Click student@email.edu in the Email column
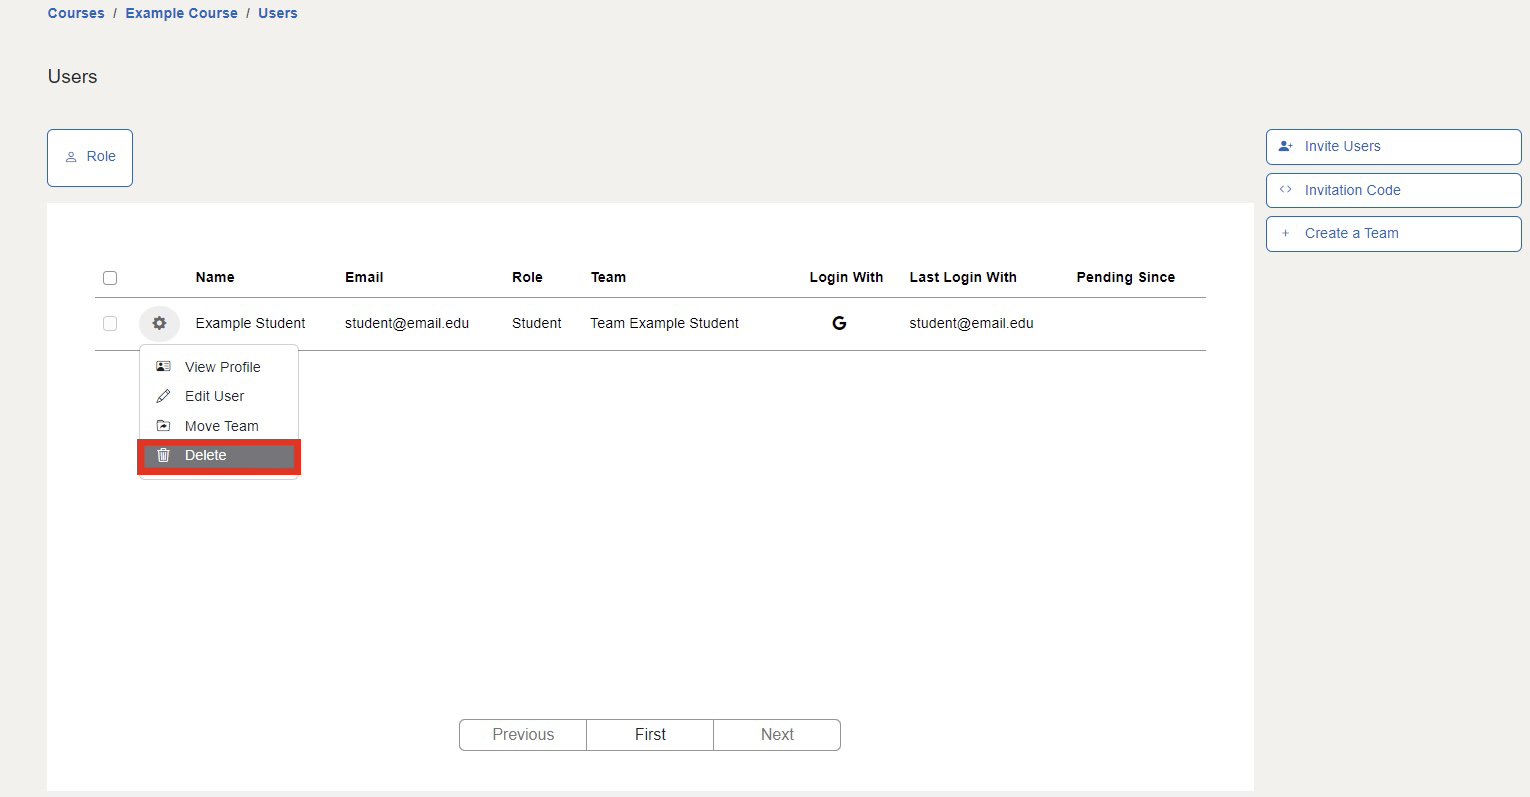1530x797 pixels. (407, 323)
